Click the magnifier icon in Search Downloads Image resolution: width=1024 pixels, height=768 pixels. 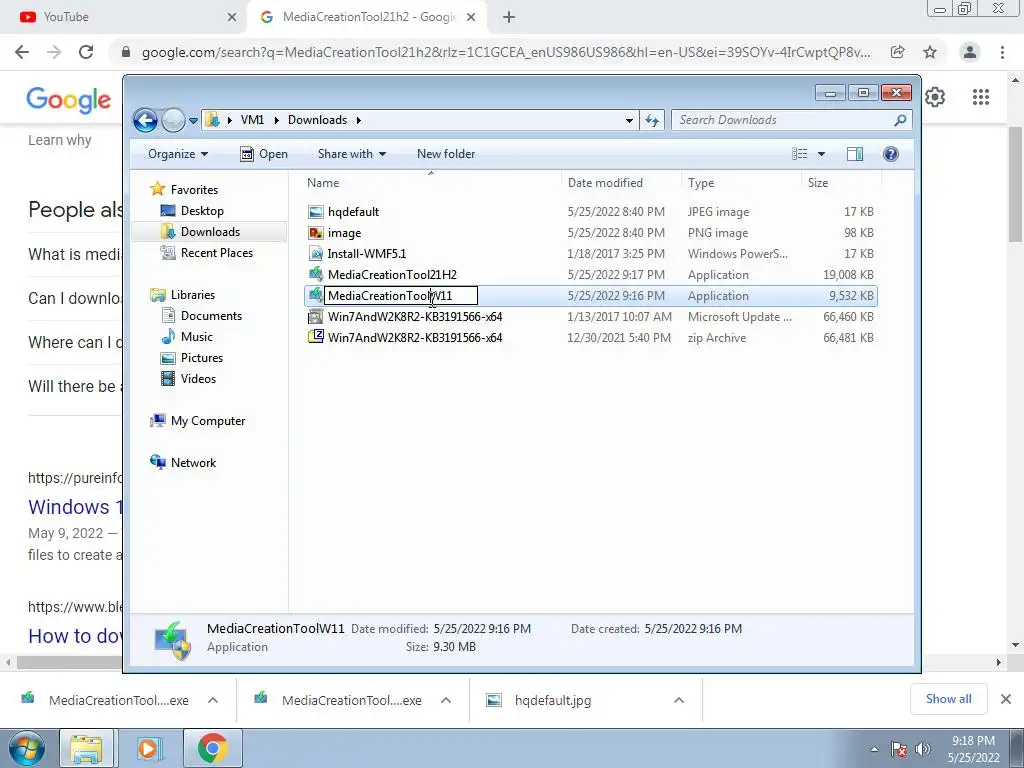pos(901,120)
